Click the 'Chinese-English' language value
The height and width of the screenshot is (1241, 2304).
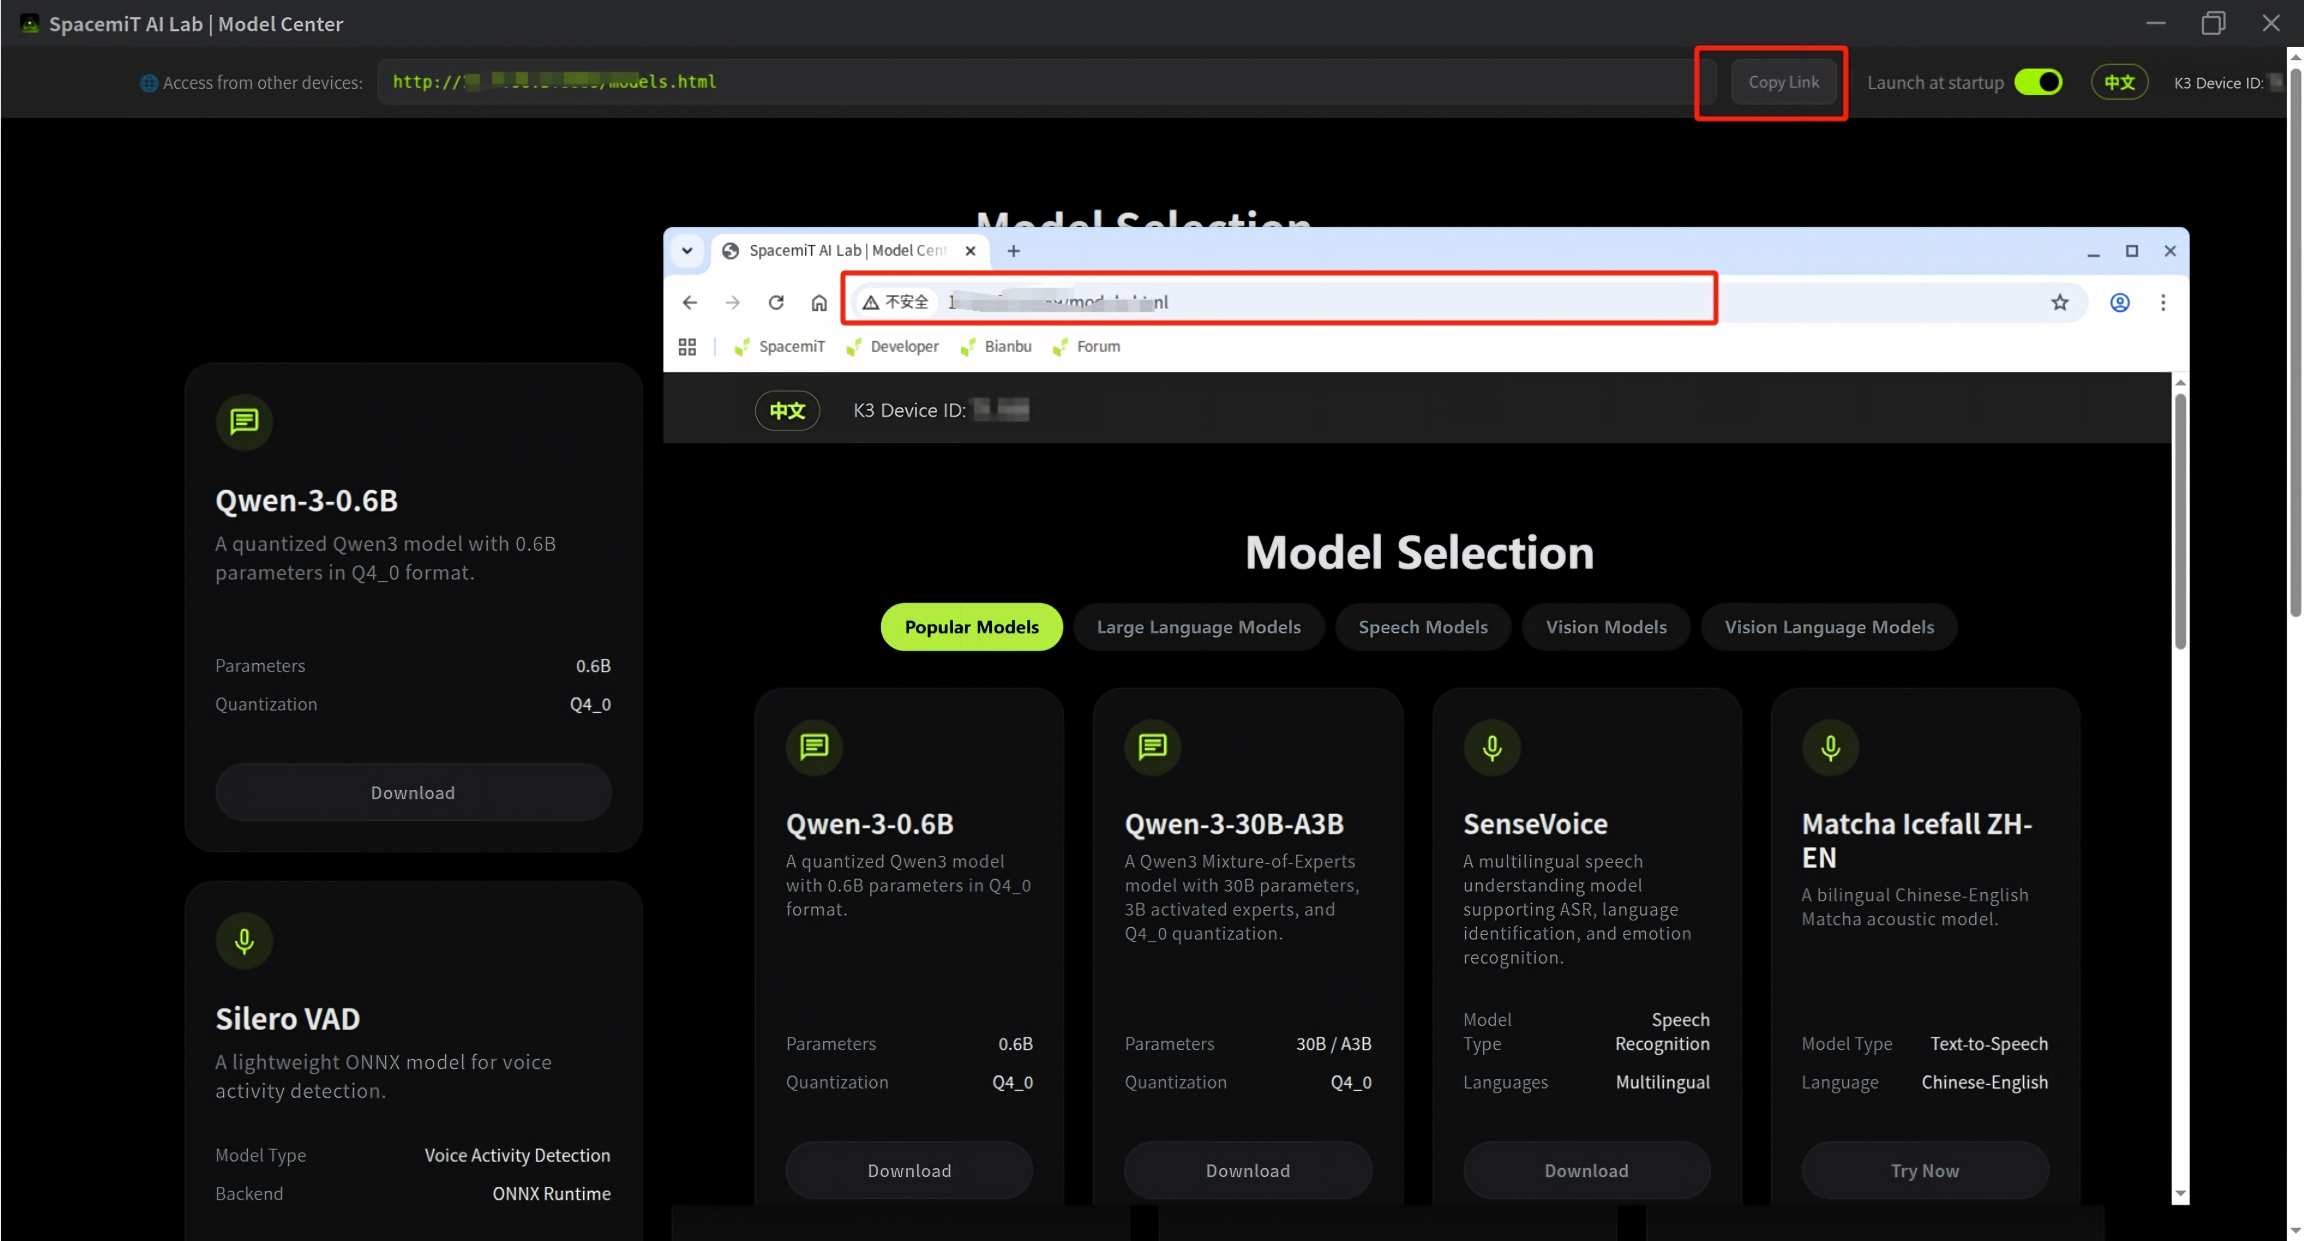pyautogui.click(x=1985, y=1082)
